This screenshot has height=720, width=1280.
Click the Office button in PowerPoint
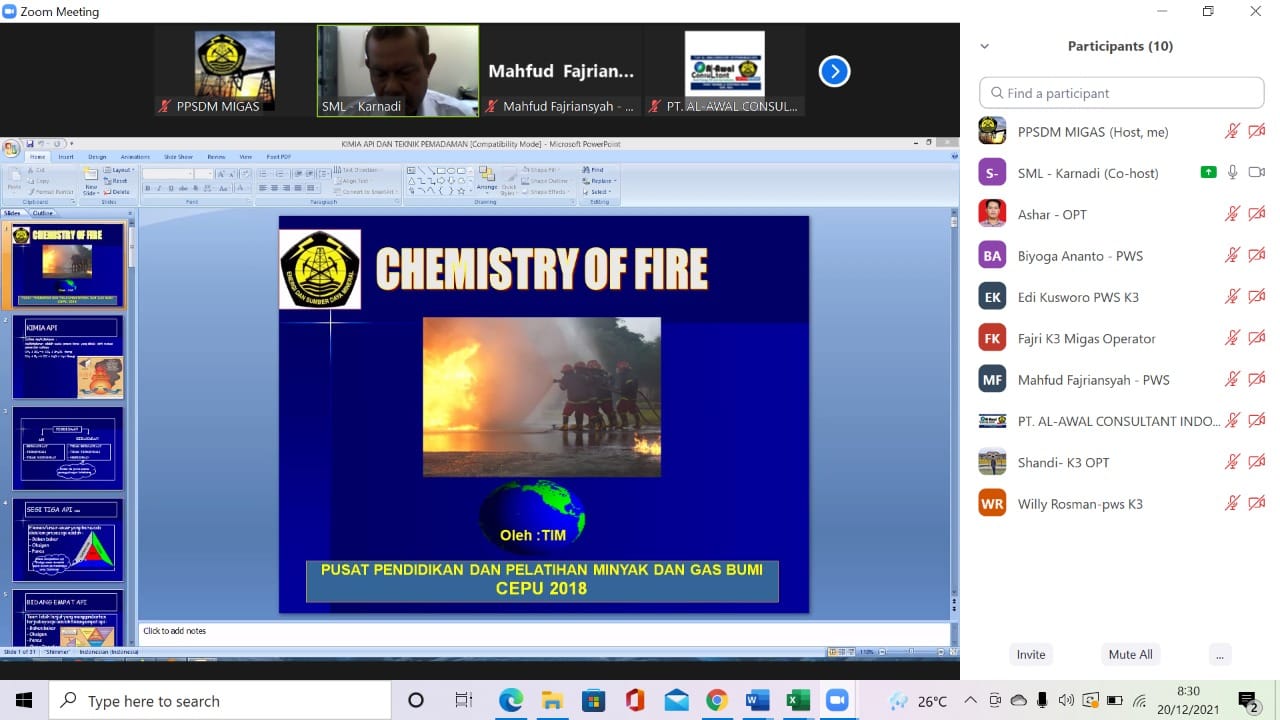pyautogui.click(x=11, y=149)
